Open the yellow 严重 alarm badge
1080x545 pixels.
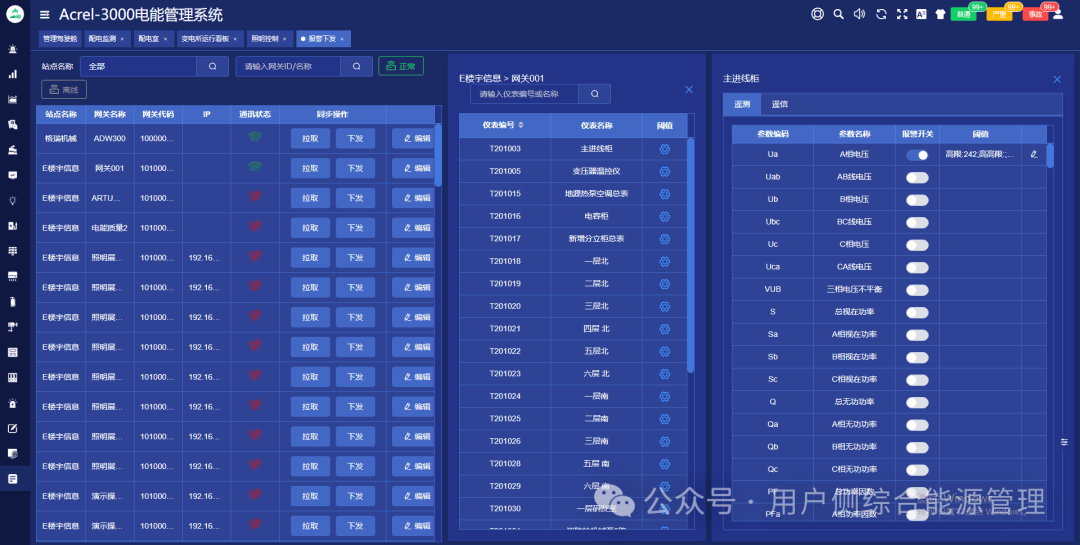[999, 14]
